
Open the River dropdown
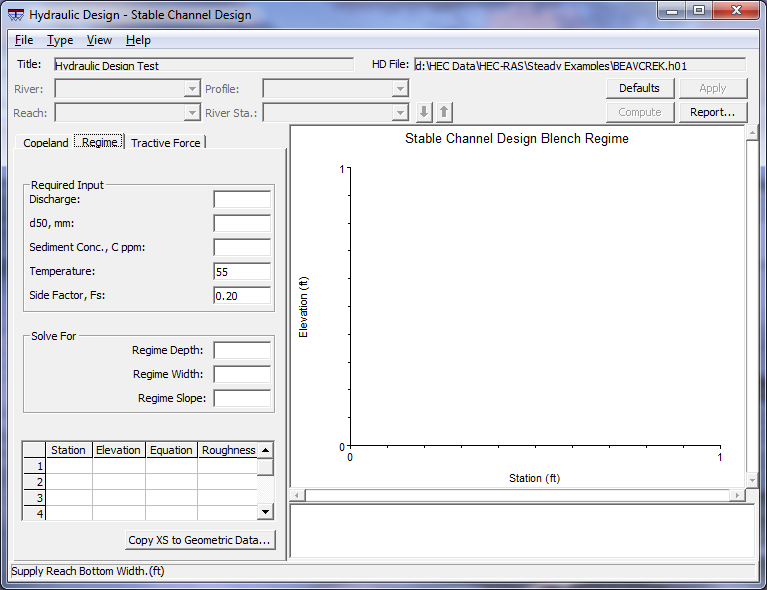[192, 89]
